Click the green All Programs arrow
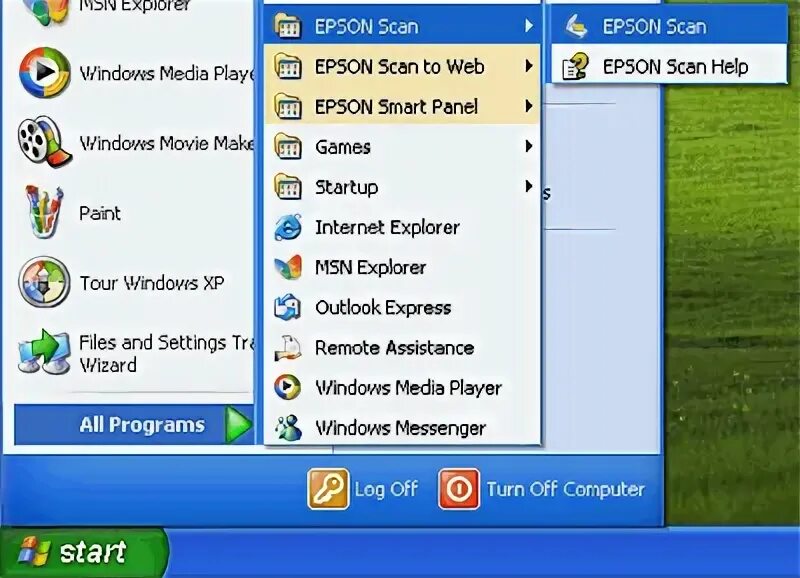 click(x=238, y=424)
